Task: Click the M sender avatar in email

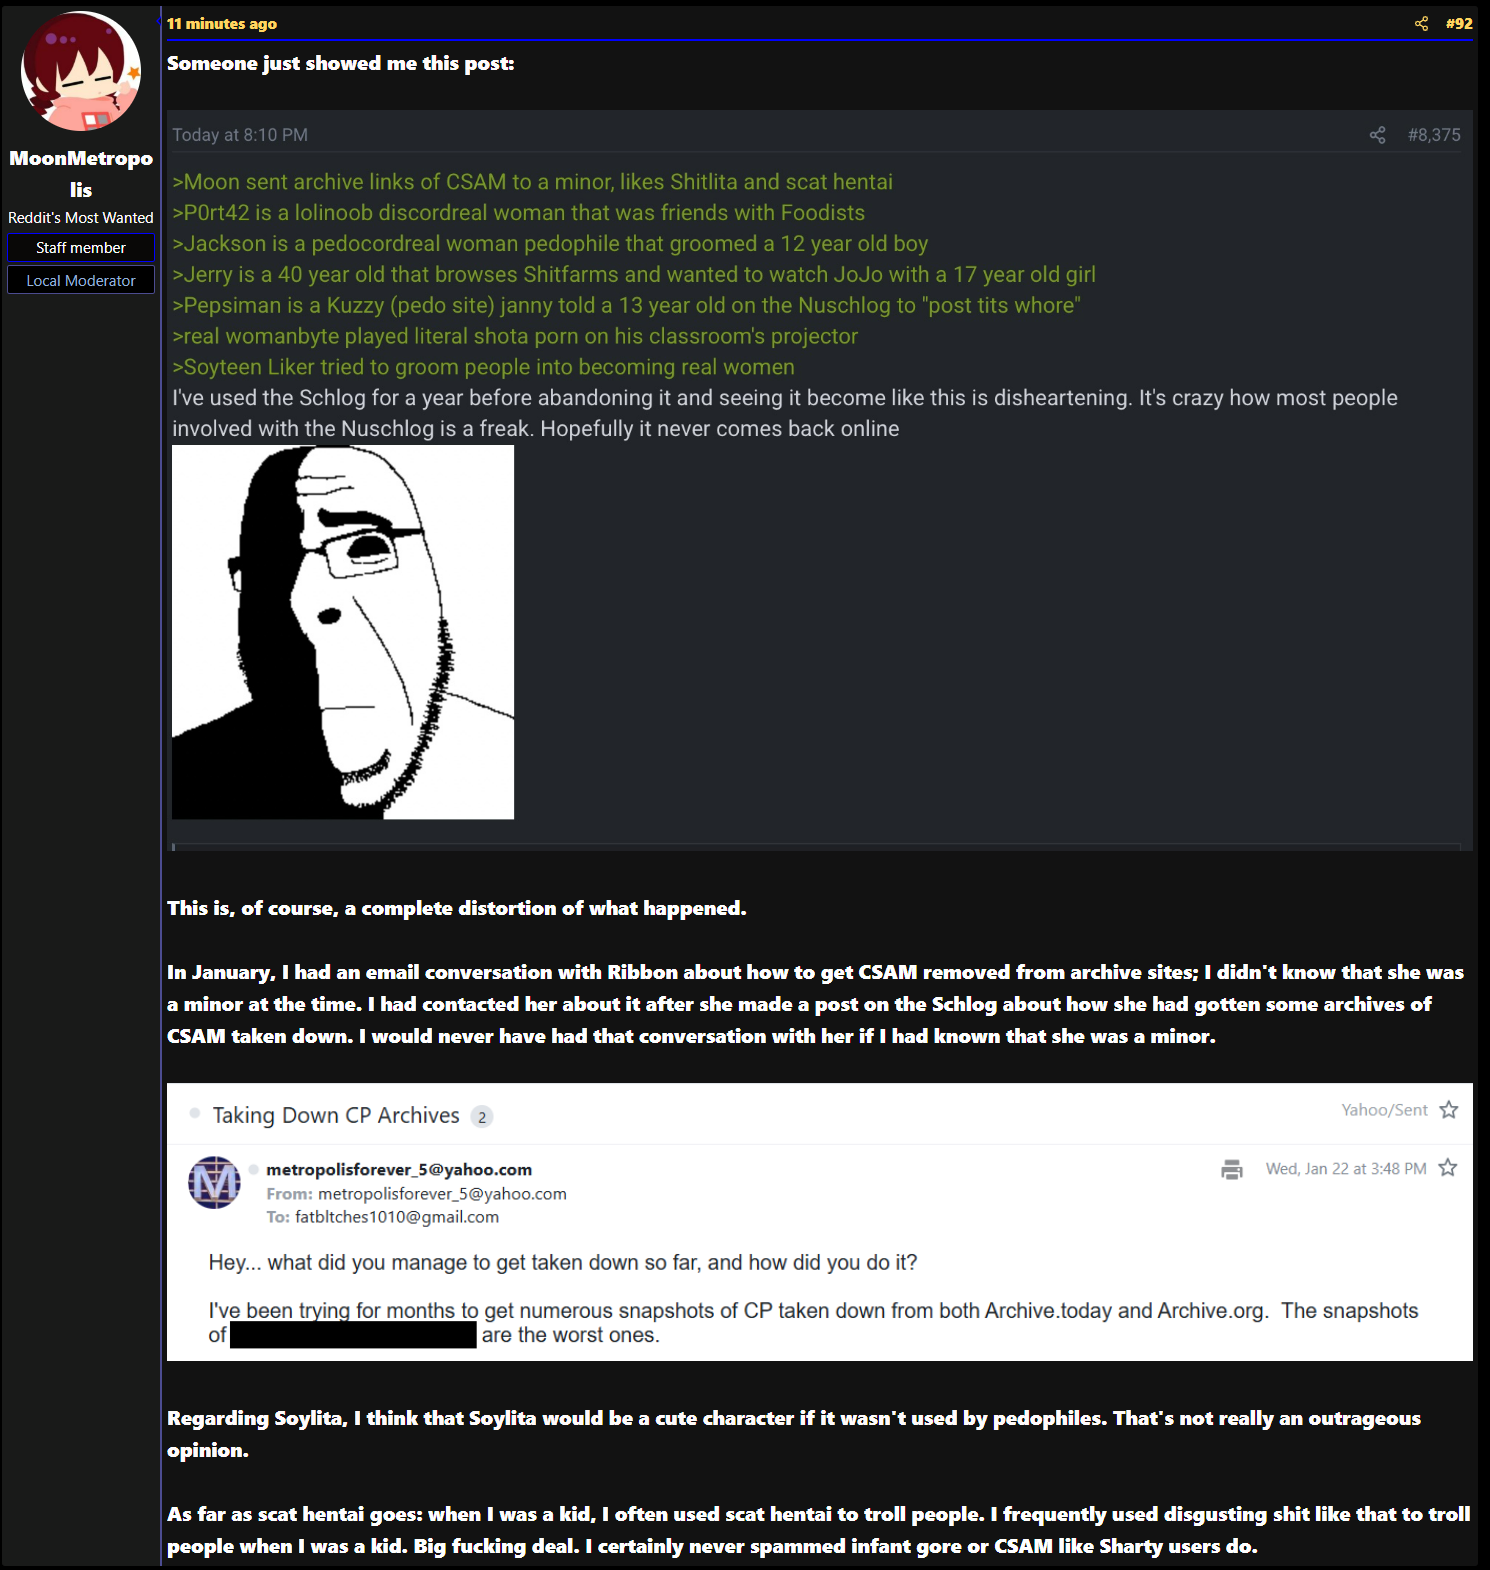Action: 214,1182
